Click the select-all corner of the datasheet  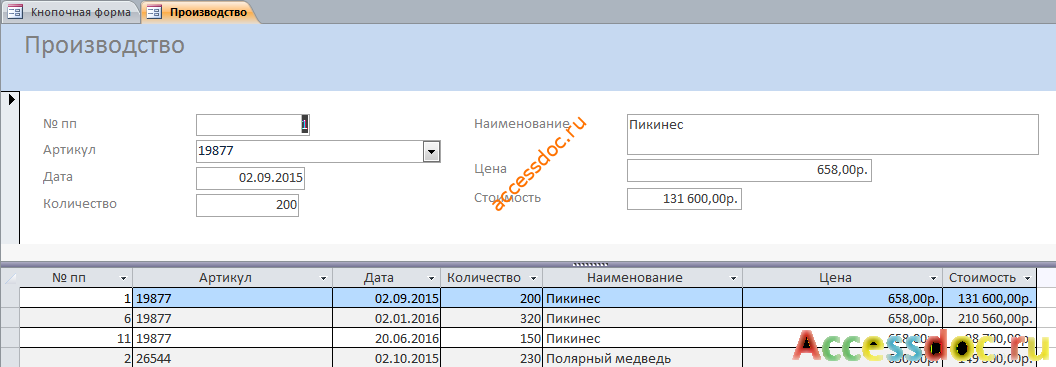click(x=10, y=277)
